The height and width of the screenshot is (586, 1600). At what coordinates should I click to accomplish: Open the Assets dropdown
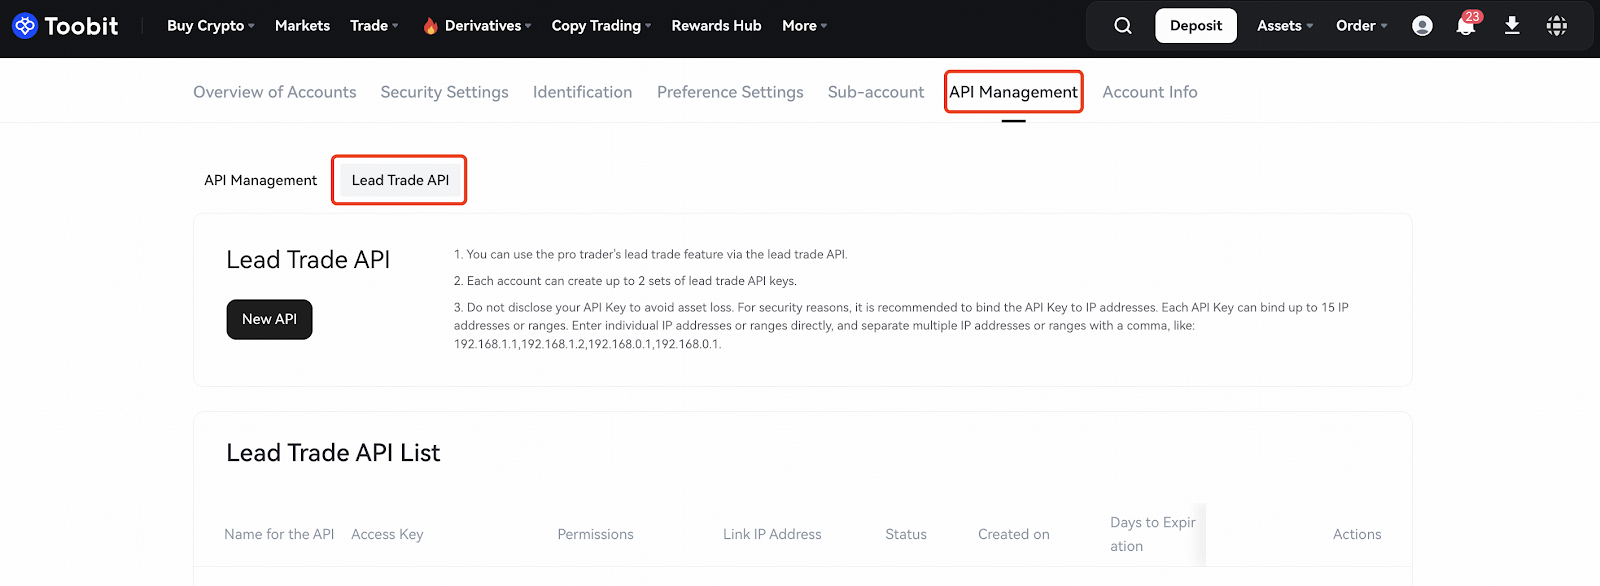[x=1285, y=26]
